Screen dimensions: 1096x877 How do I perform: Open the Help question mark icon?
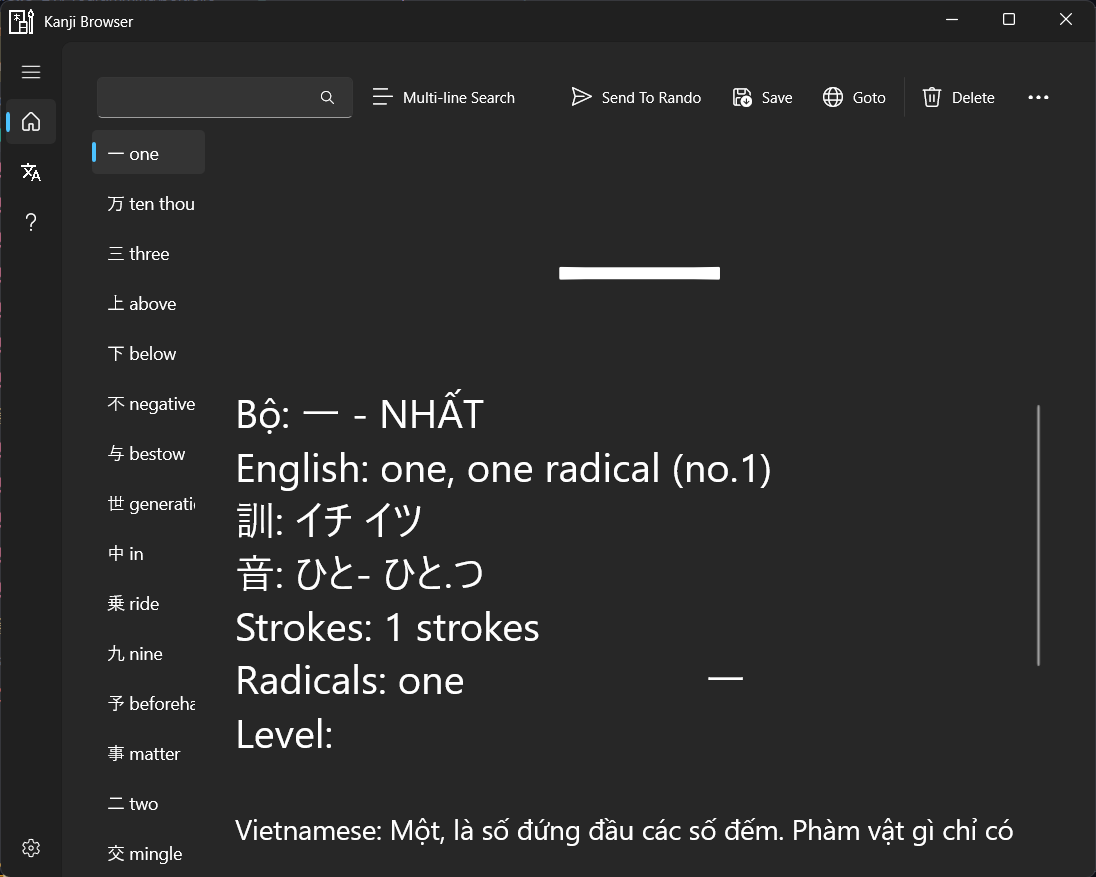pyautogui.click(x=31, y=222)
